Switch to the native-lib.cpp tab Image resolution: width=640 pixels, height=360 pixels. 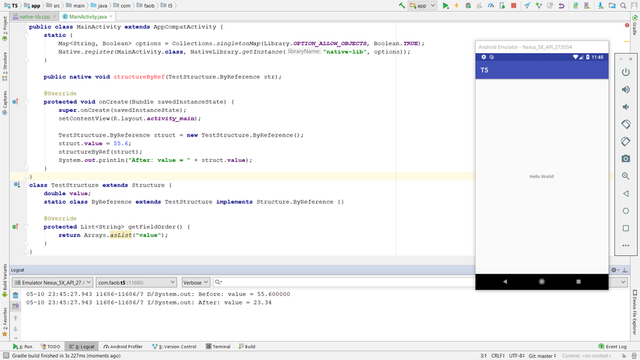coord(34,17)
